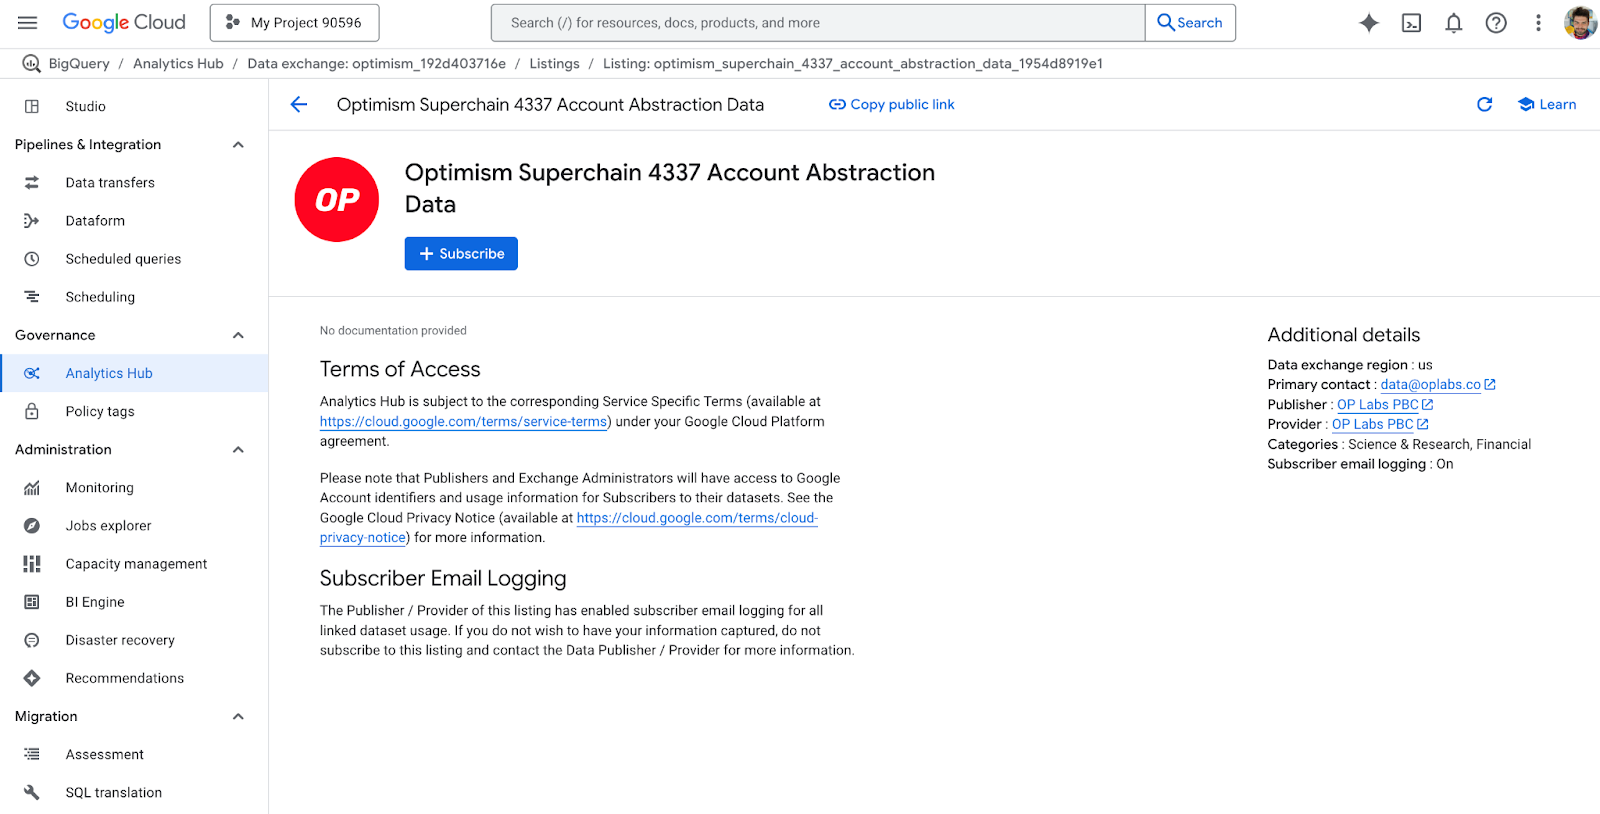Click the user account avatar
Image resolution: width=1600 pixels, height=814 pixels.
[1580, 22]
